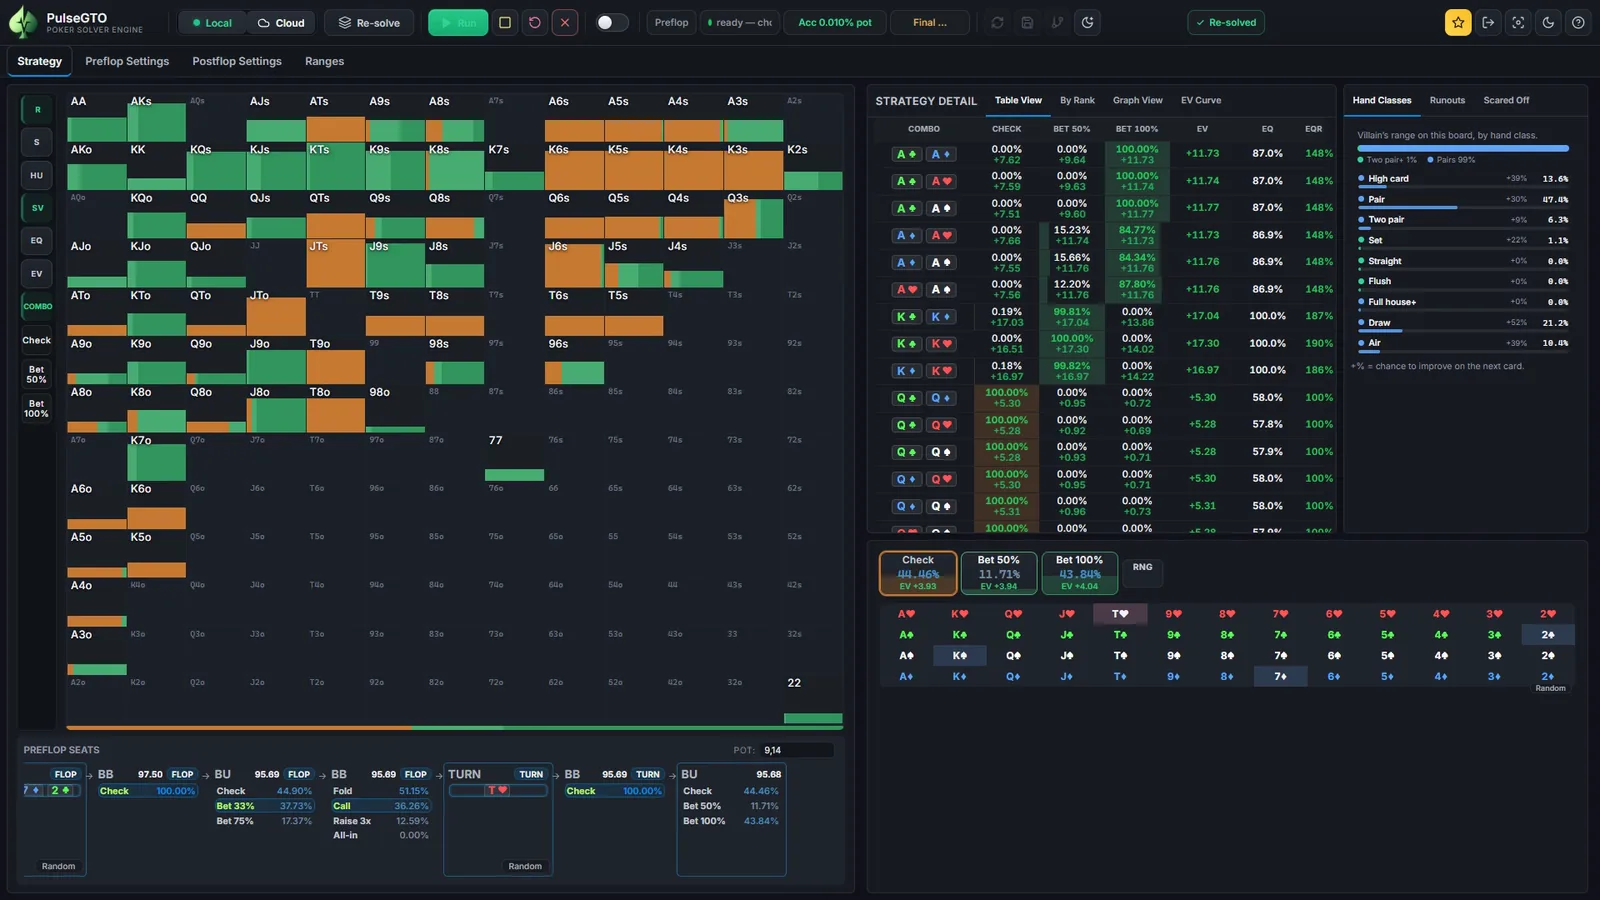Toggle the switch beside the cancel icon
The height and width of the screenshot is (900, 1600).
coord(612,22)
